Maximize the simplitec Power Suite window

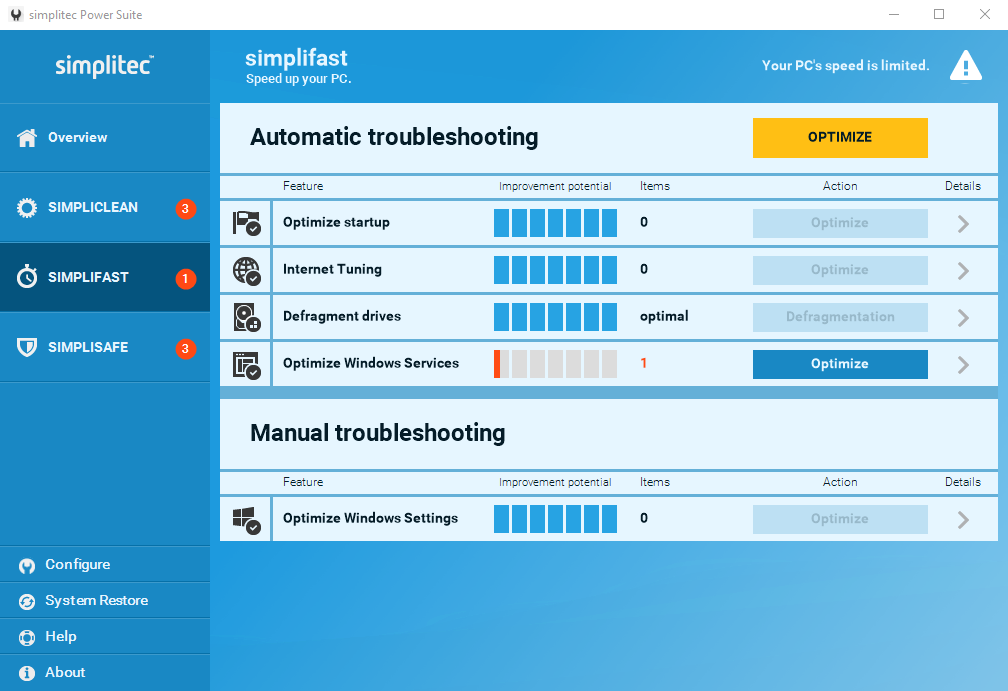(x=939, y=14)
